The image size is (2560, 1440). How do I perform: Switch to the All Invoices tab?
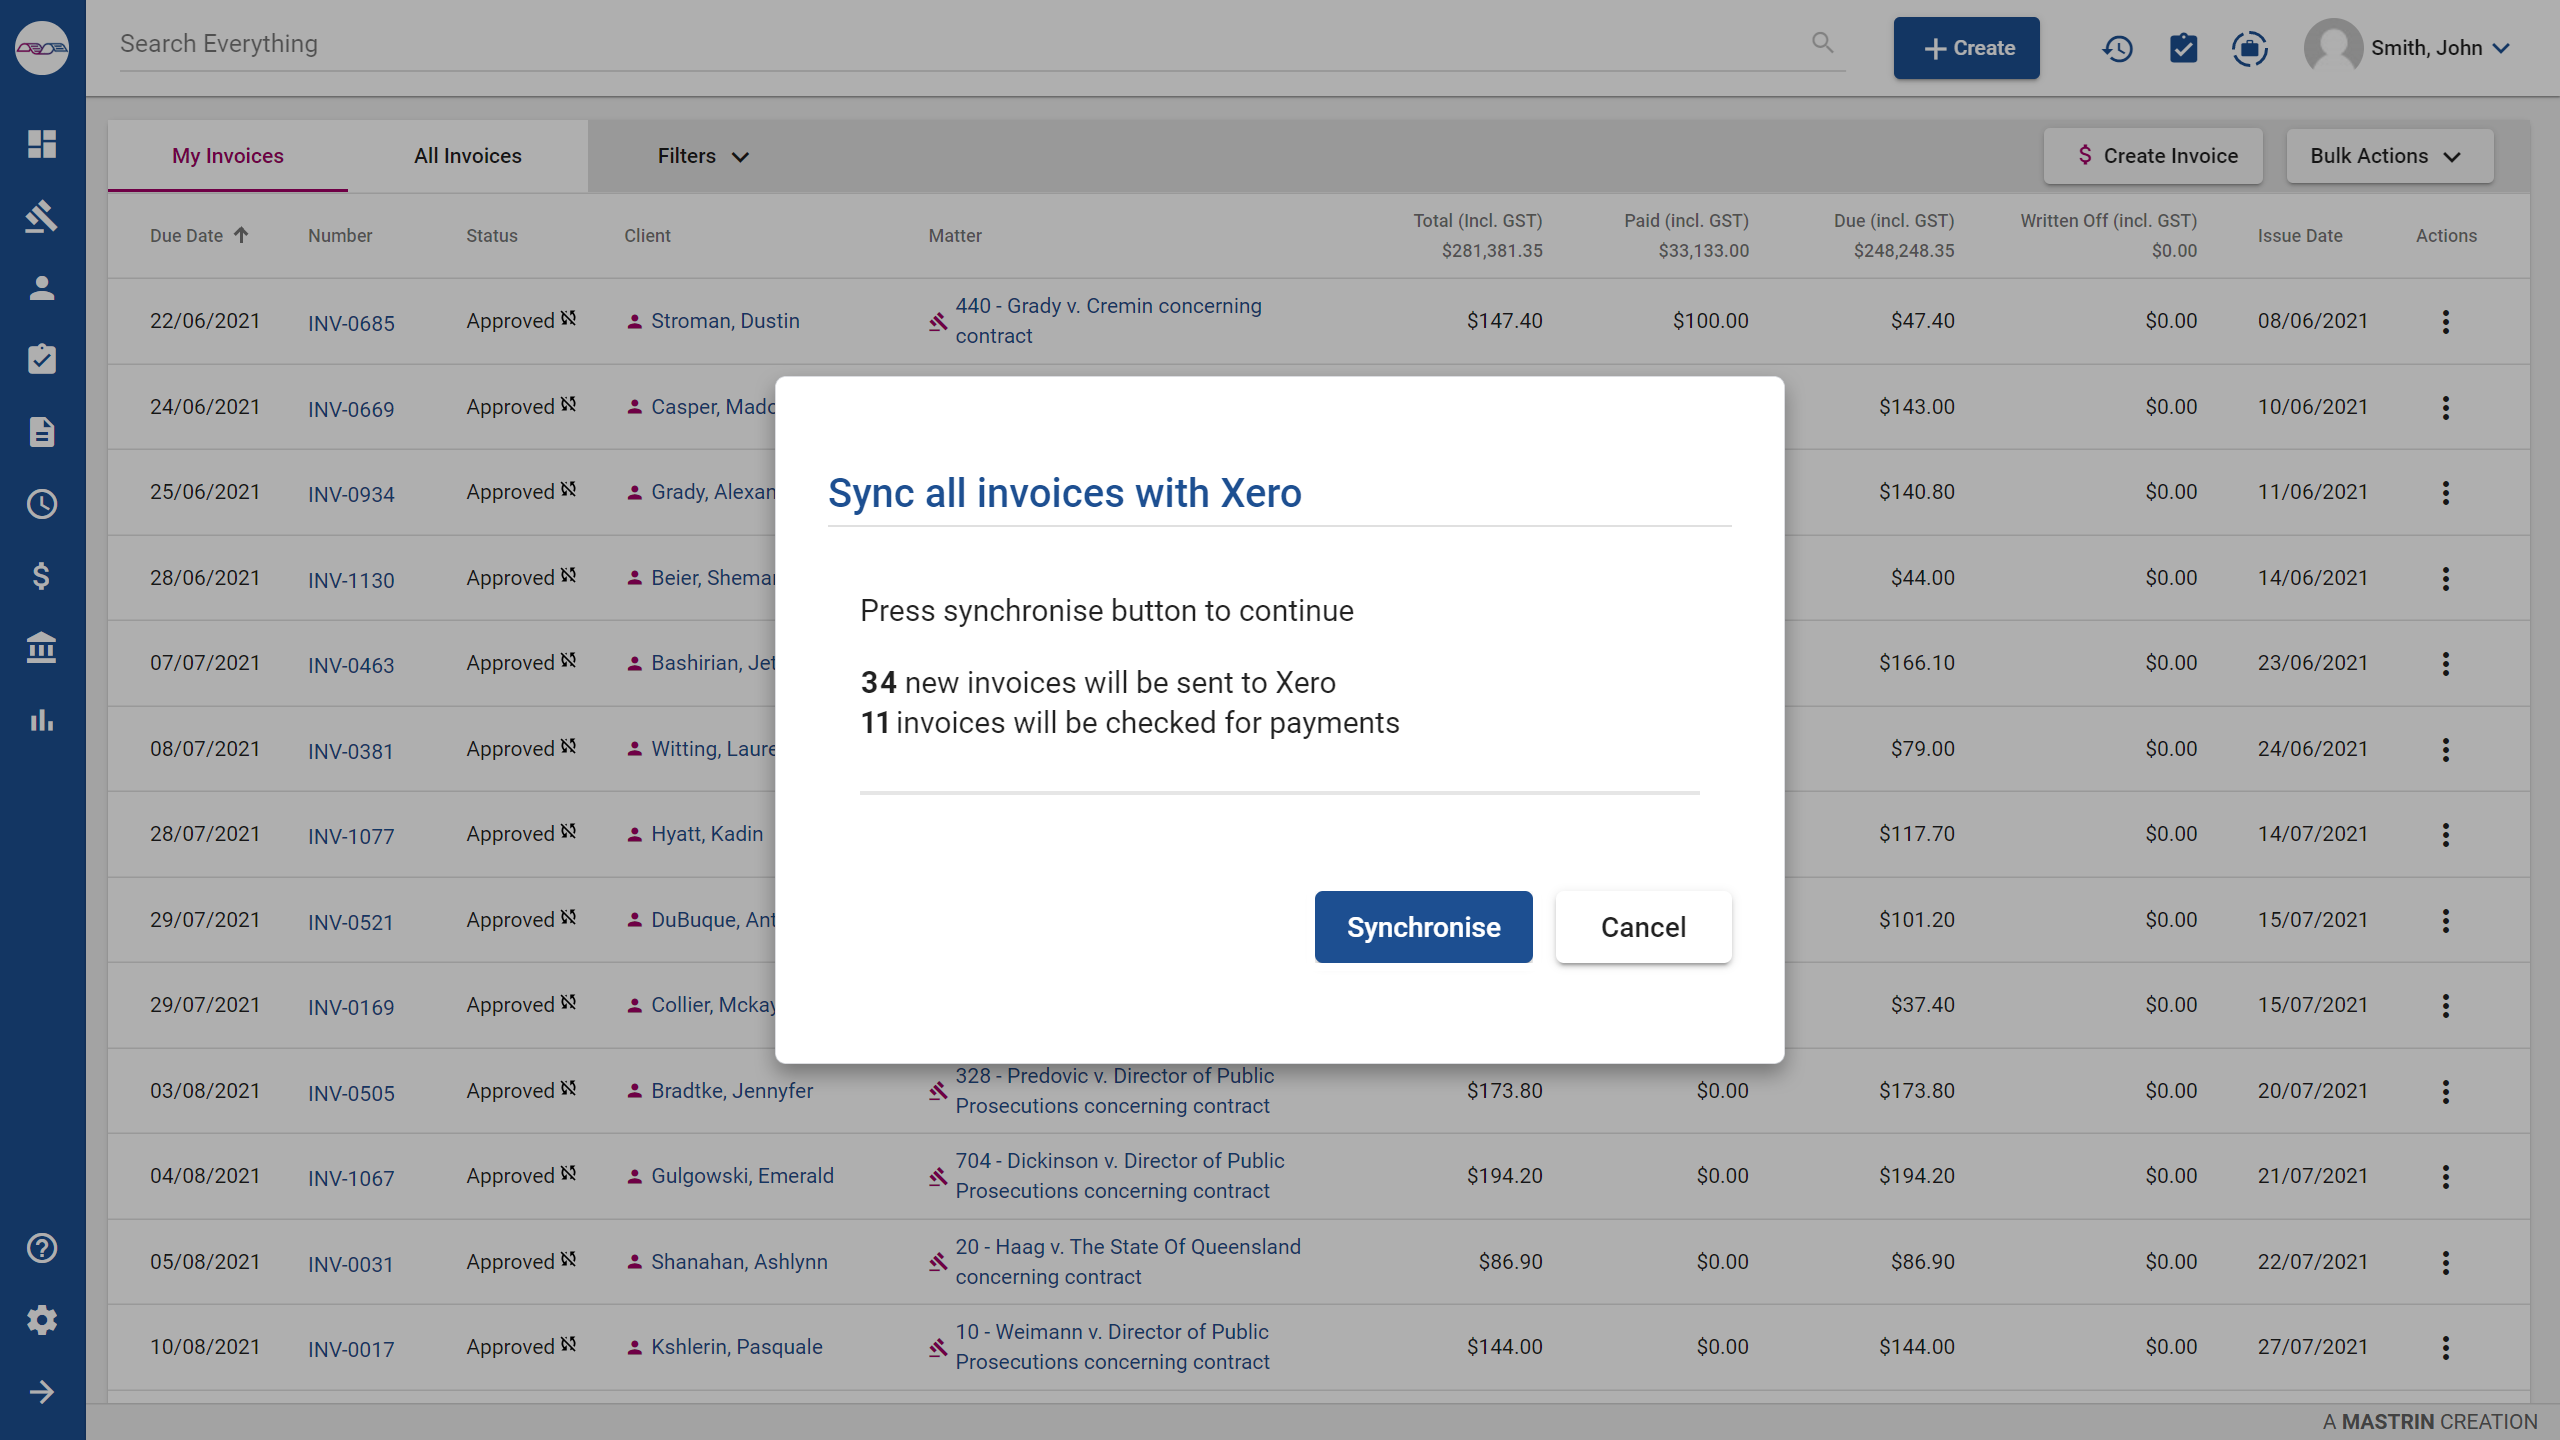click(x=468, y=156)
